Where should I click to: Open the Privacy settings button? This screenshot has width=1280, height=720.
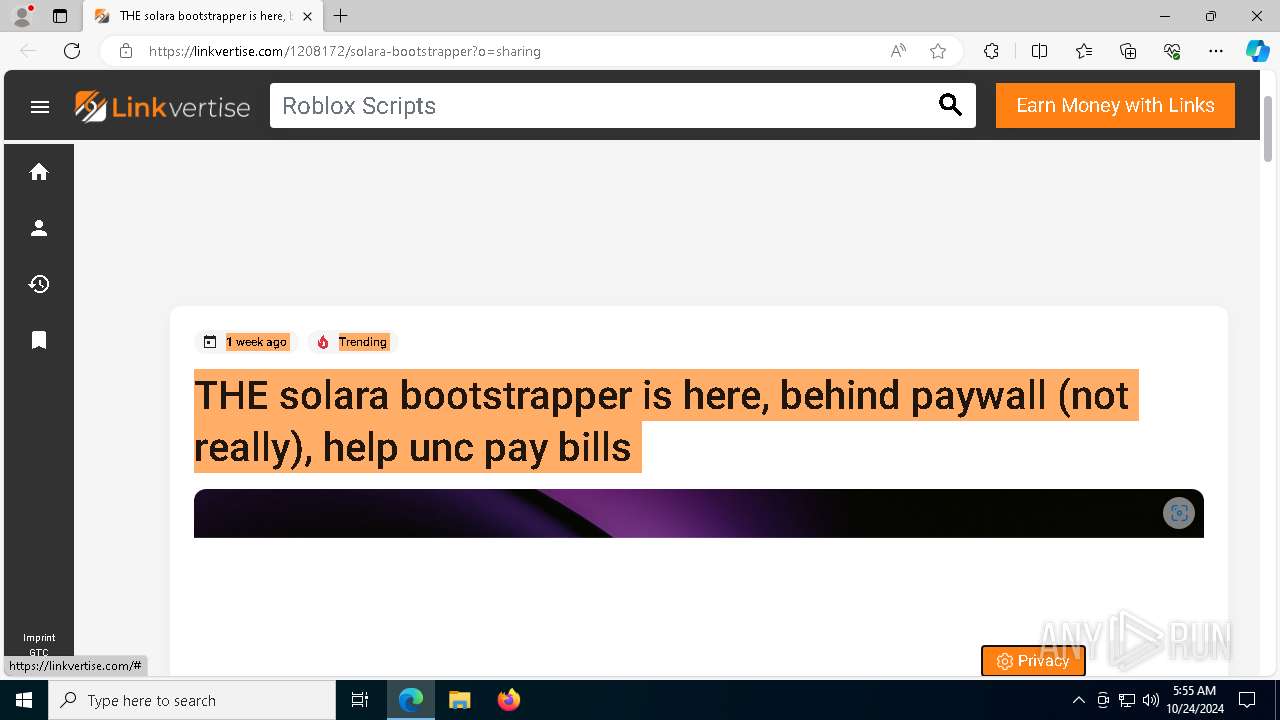pos(1033,661)
